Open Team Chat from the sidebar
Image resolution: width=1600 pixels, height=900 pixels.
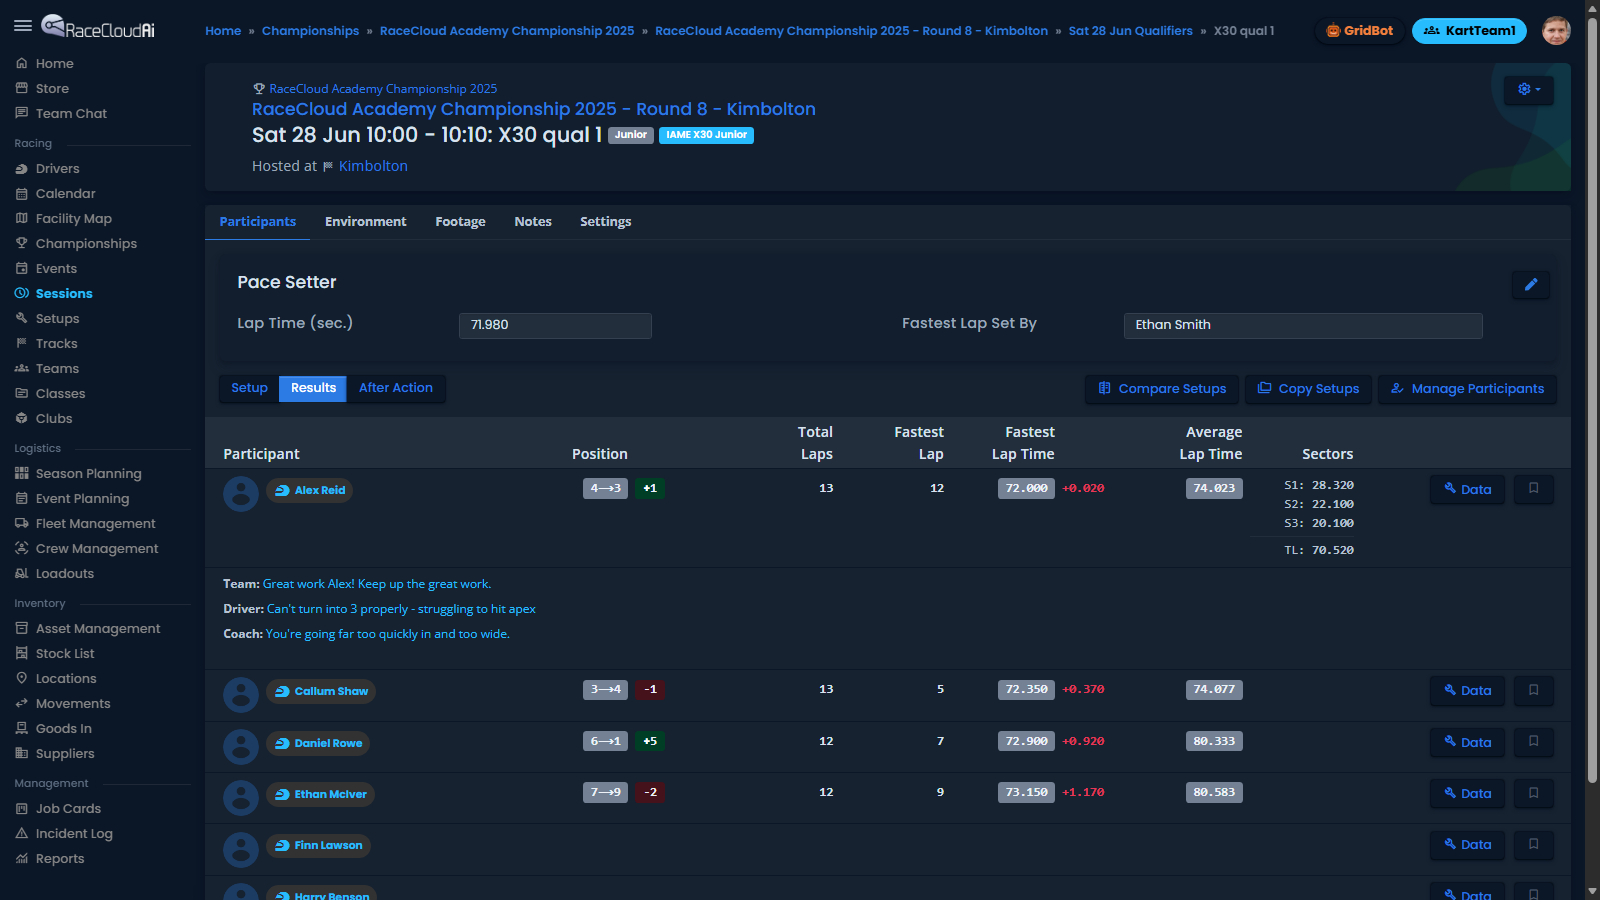click(x=70, y=113)
